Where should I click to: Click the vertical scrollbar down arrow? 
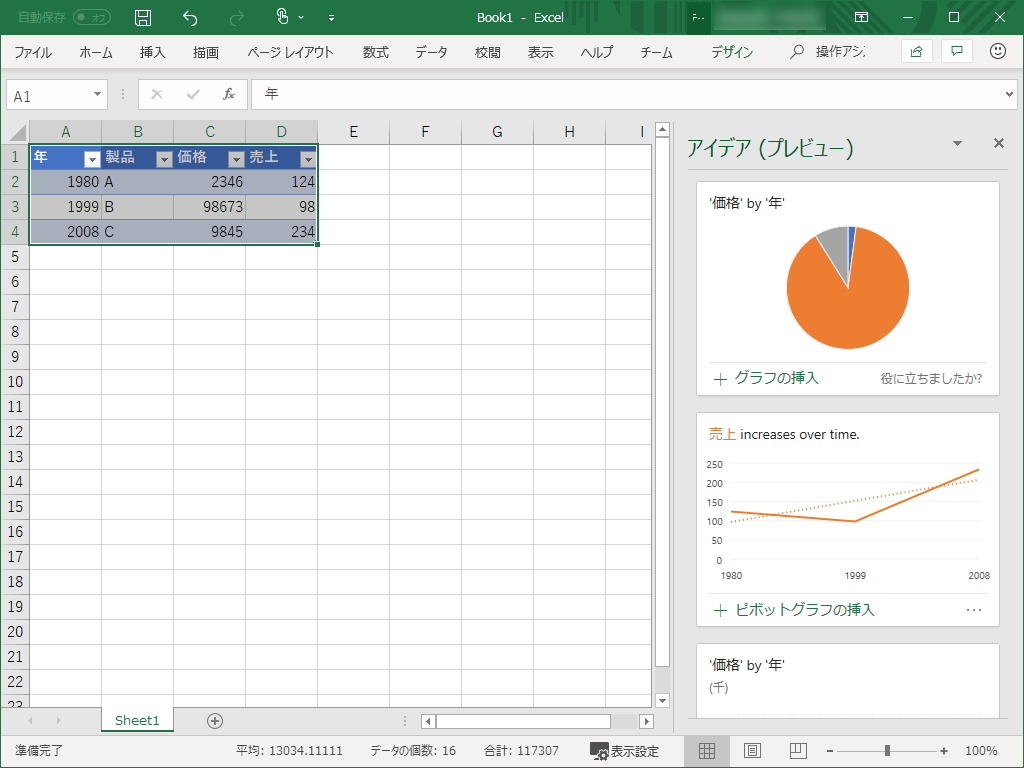click(x=662, y=701)
